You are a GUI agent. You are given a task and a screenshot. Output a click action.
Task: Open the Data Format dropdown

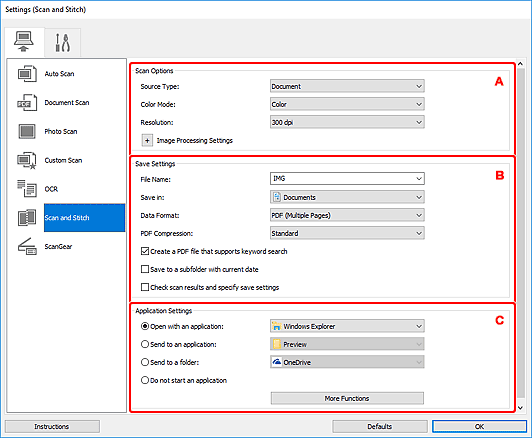tap(347, 215)
